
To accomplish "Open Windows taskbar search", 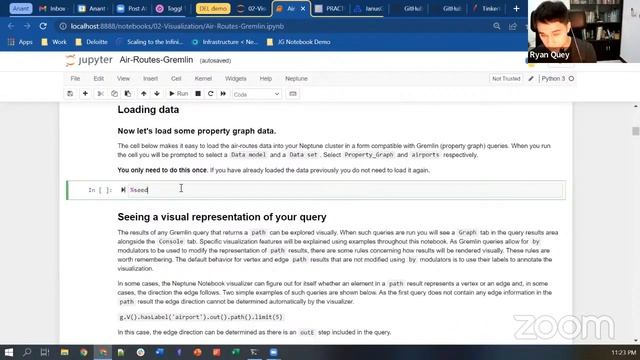I will tap(27, 352).
